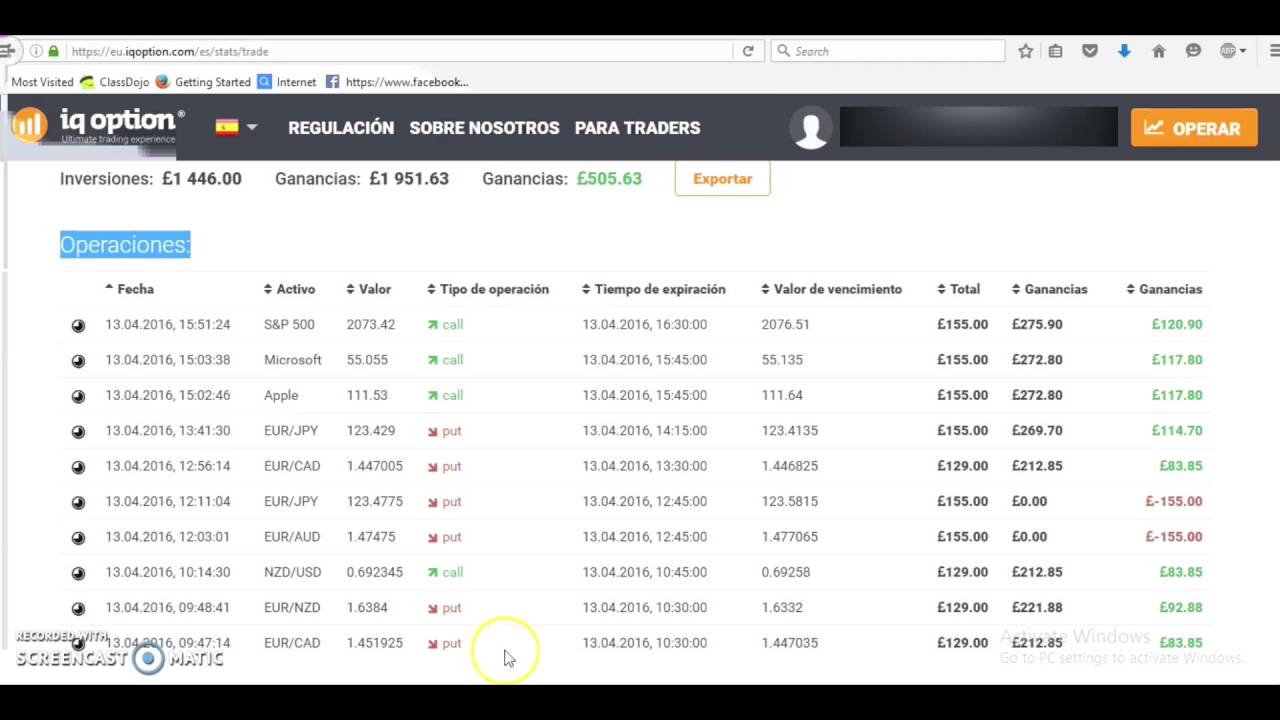1280x720 pixels.
Task: Click the £221.88 Ganancias cell
Action: pos(1037,607)
